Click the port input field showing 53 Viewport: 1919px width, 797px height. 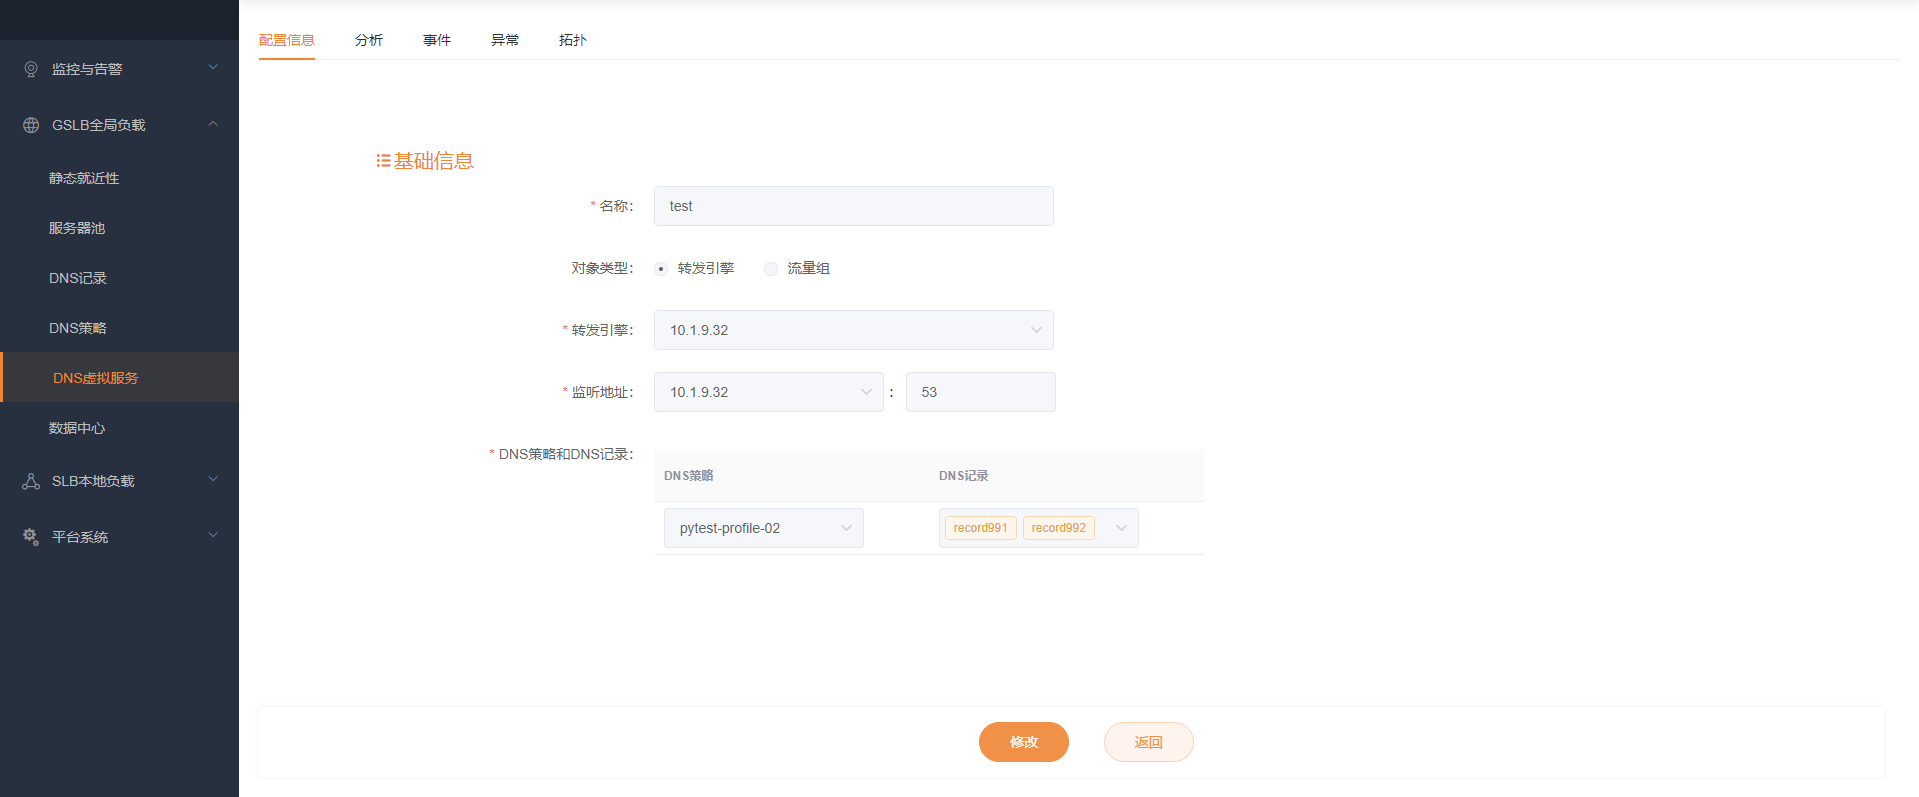[981, 392]
